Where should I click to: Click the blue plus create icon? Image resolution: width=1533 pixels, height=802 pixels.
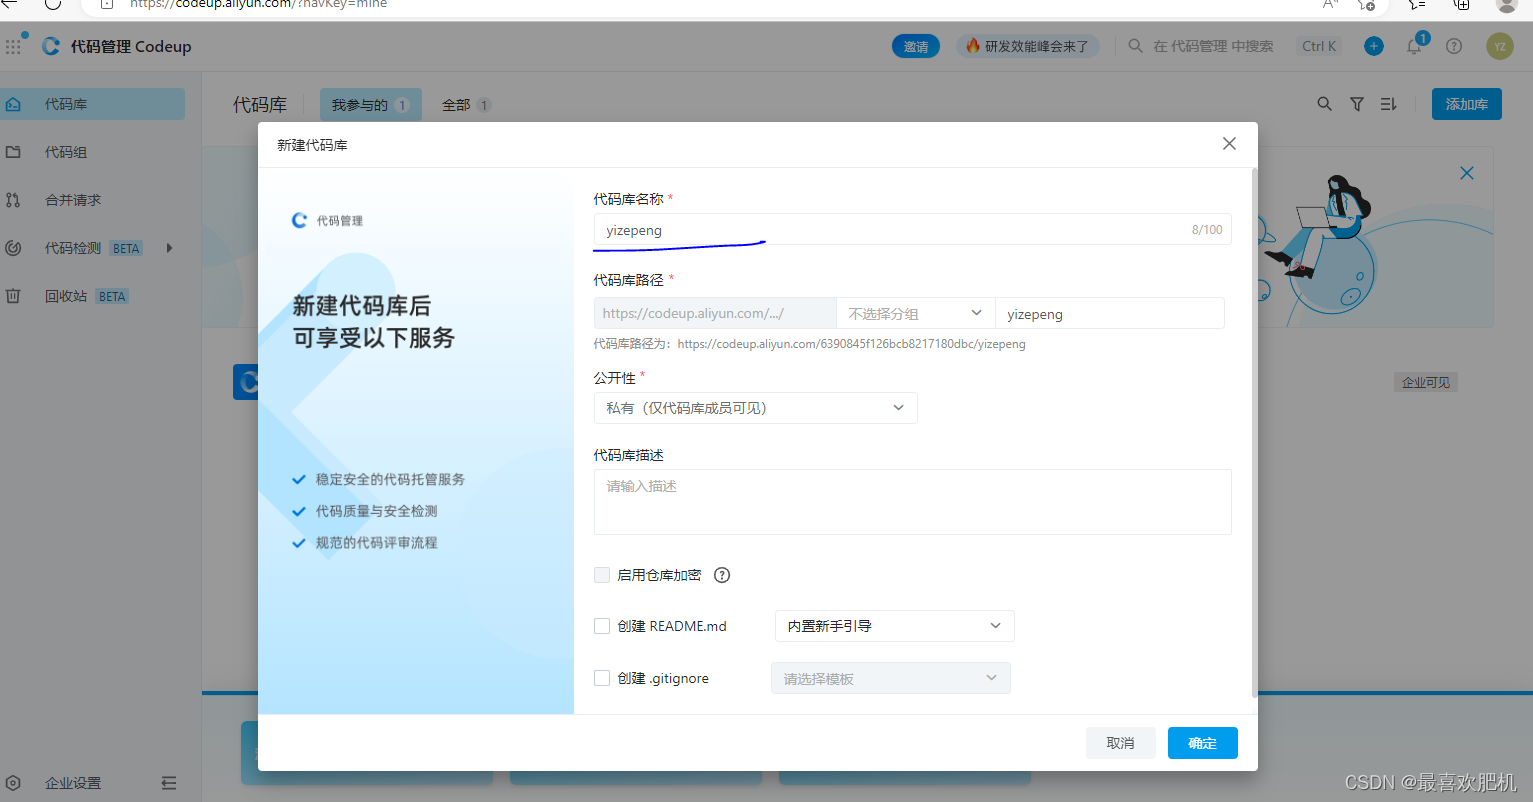pos(1374,46)
